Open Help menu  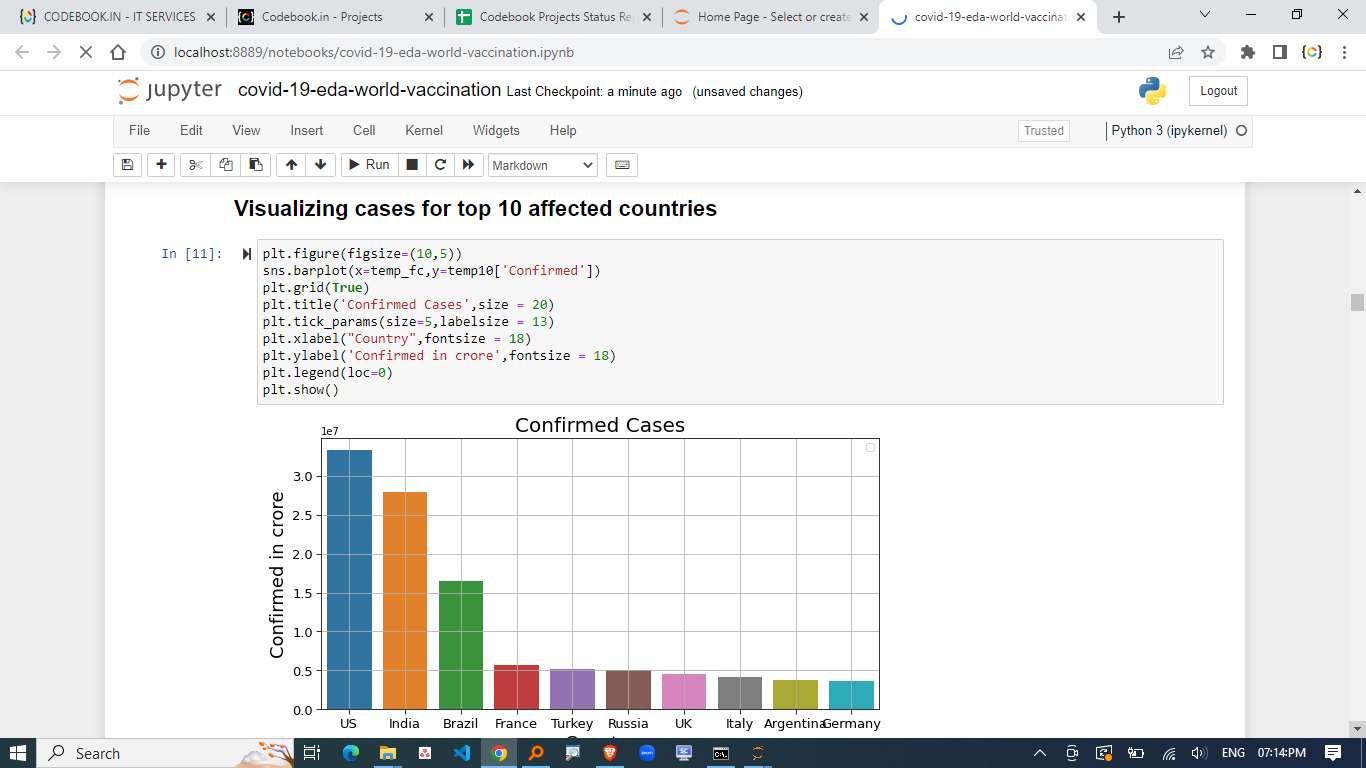coord(563,130)
